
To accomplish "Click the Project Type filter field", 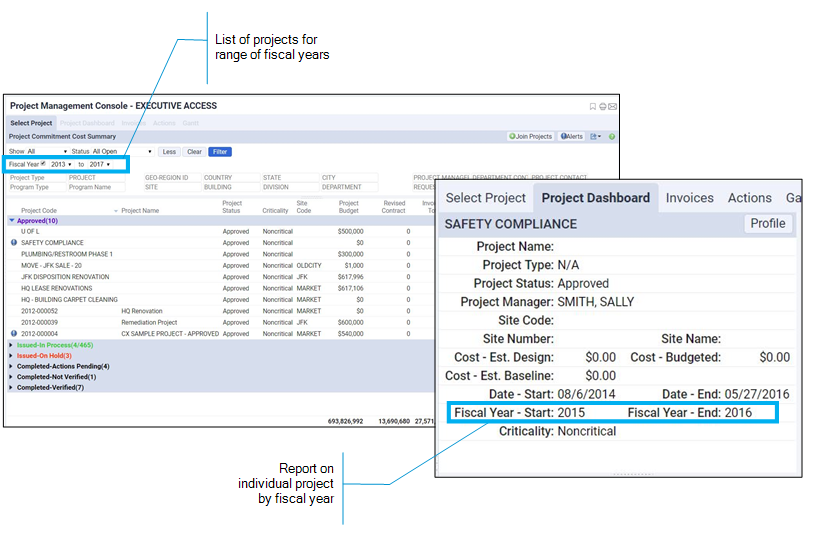I will point(36,178).
